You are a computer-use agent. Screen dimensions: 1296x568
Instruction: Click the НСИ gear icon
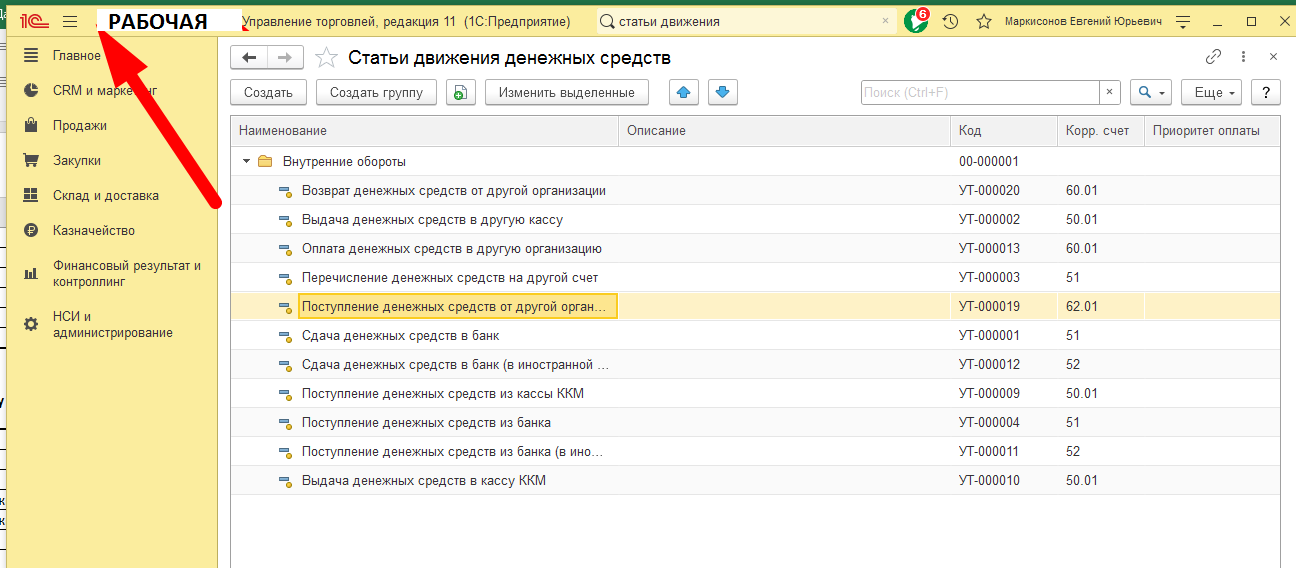tap(31, 324)
